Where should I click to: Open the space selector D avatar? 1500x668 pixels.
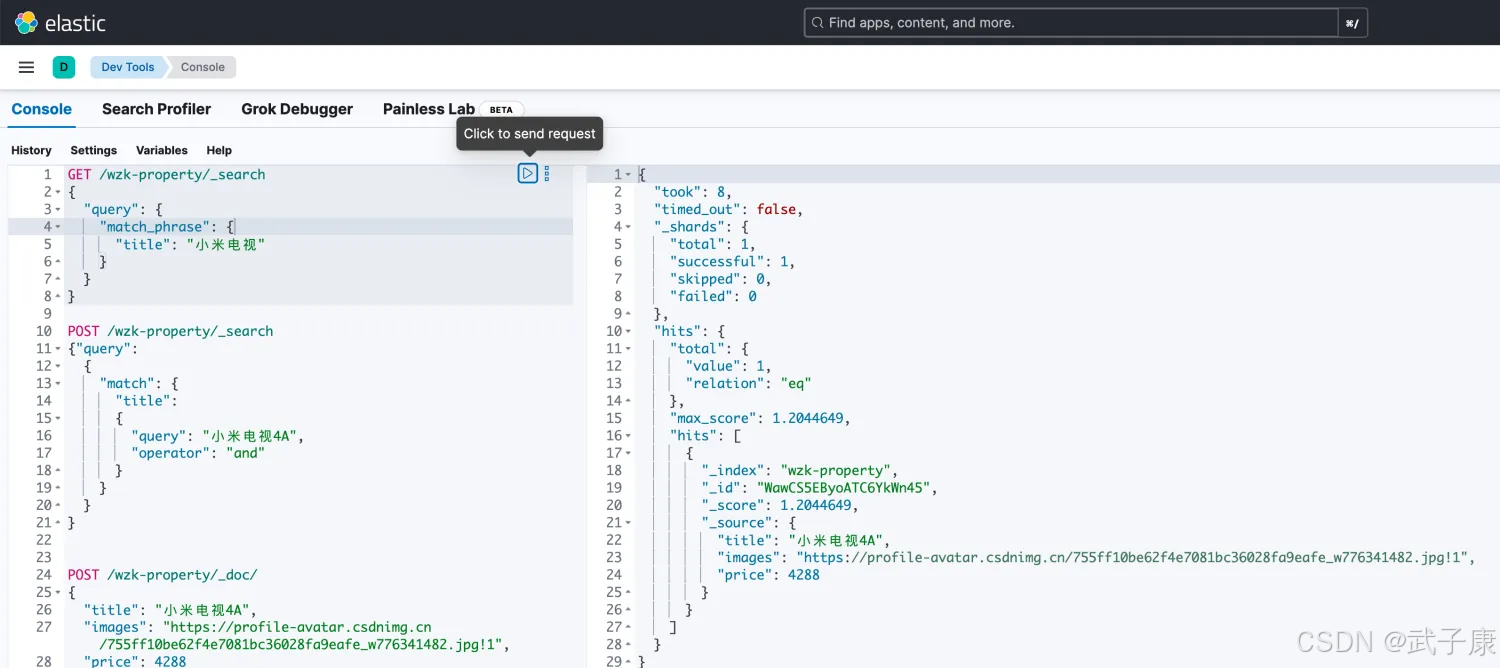click(64, 67)
